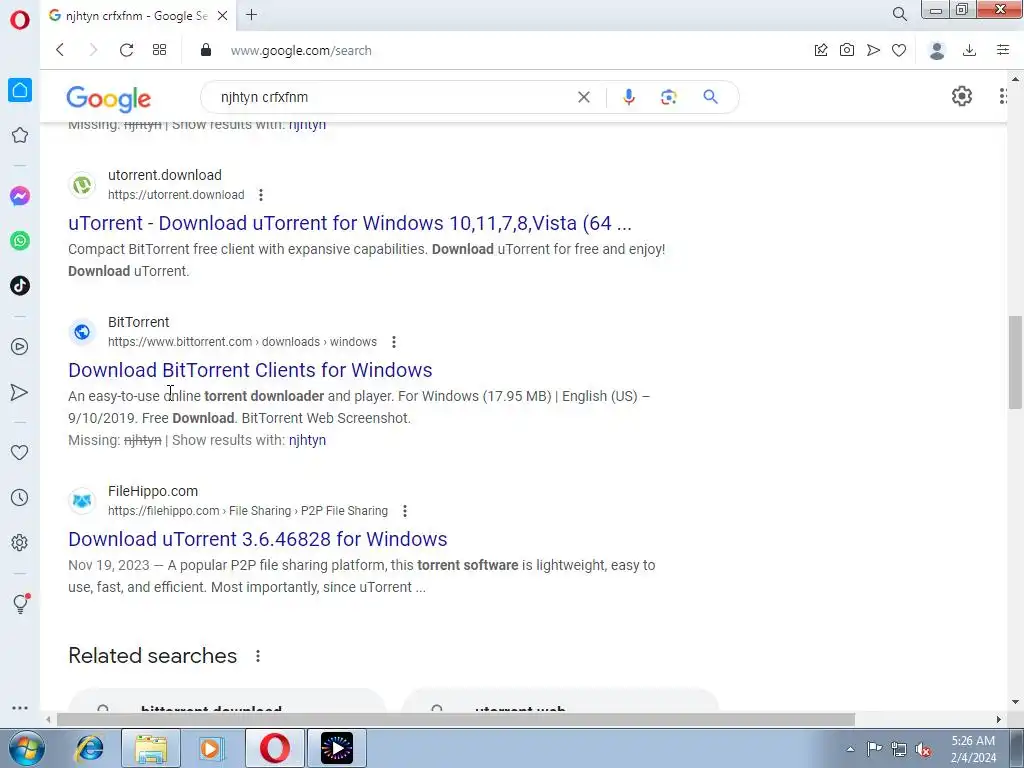Image resolution: width=1024 pixels, height=768 pixels.
Task: Close the Google Search tab
Action: pos(222,16)
